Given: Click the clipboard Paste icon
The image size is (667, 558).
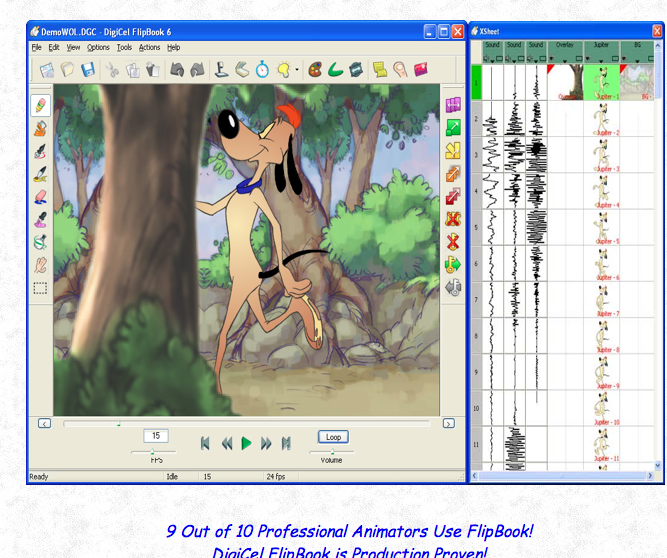Looking at the screenshot, I should click(x=153, y=69).
